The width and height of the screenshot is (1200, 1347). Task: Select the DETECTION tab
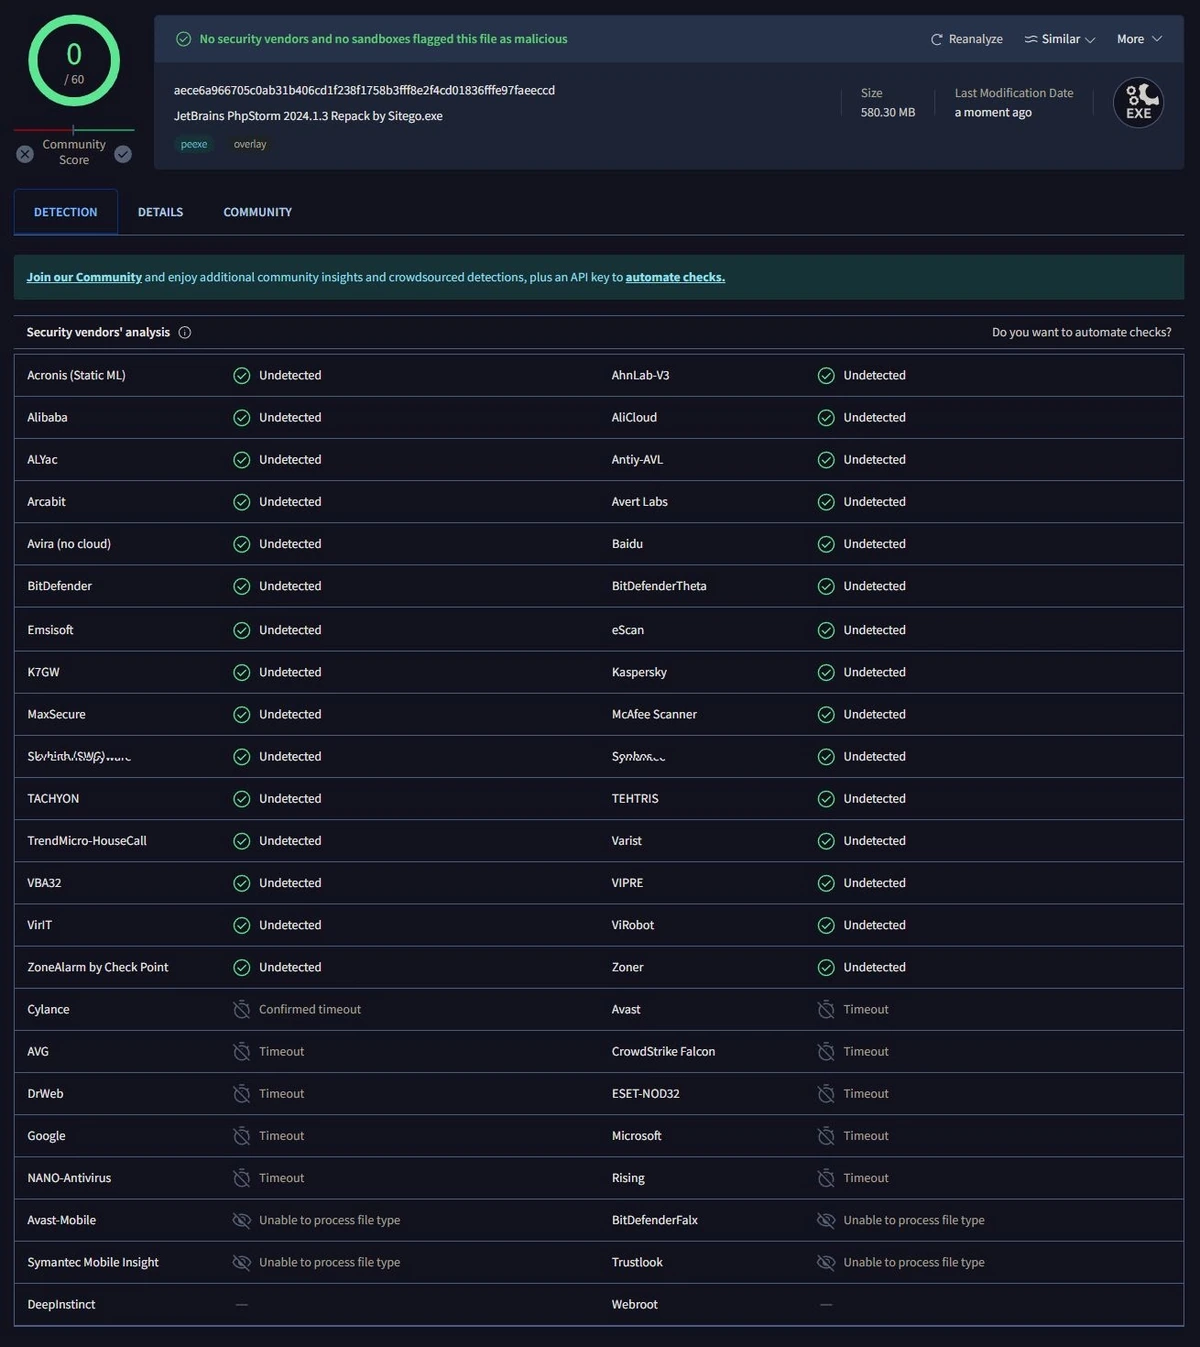point(66,212)
